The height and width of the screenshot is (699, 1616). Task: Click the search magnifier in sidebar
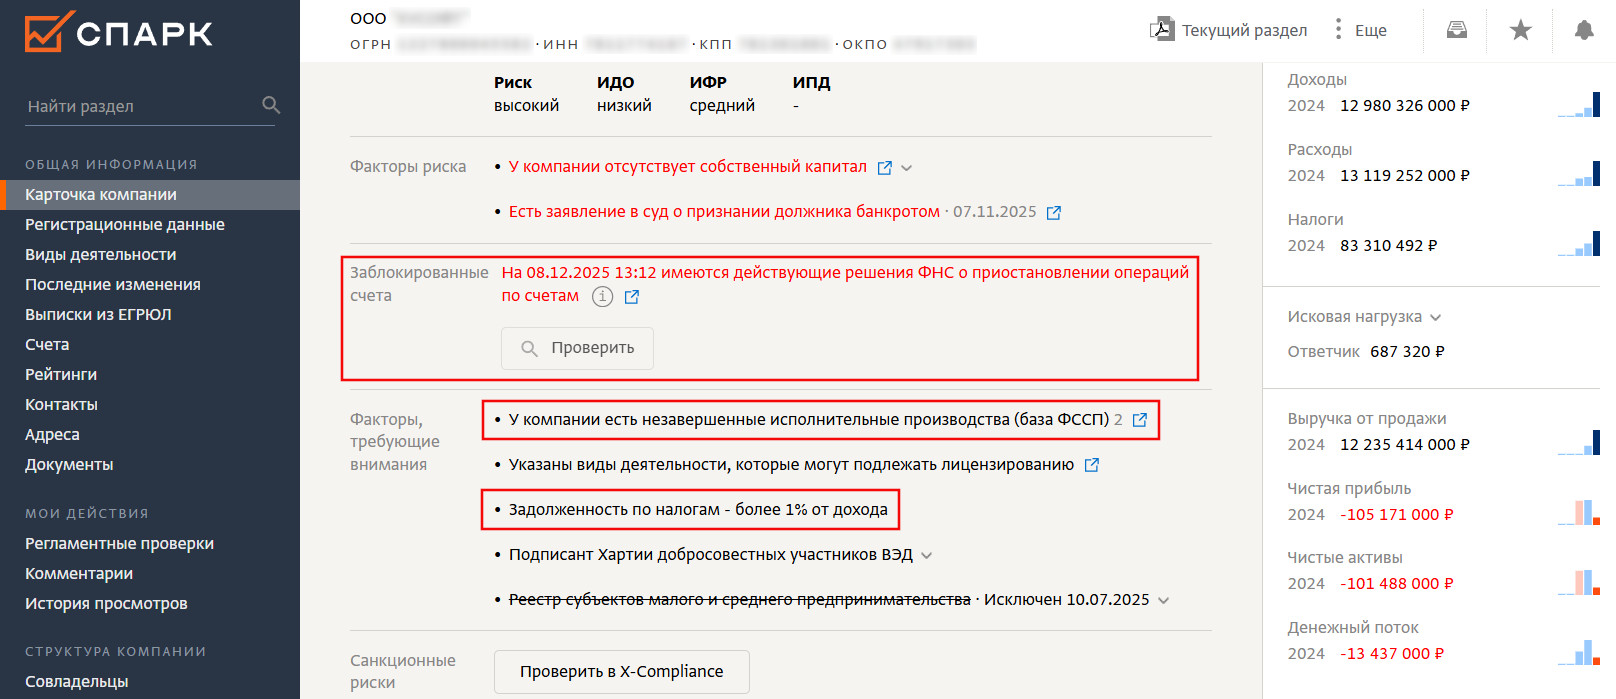pos(271,105)
